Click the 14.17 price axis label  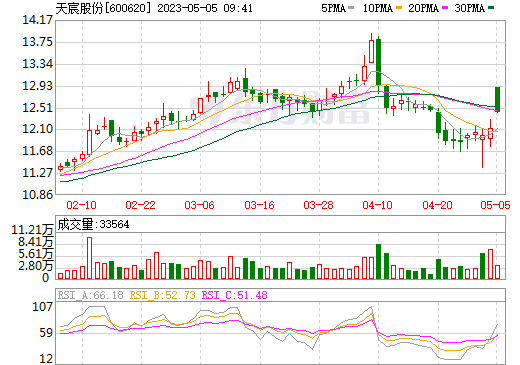click(37, 20)
